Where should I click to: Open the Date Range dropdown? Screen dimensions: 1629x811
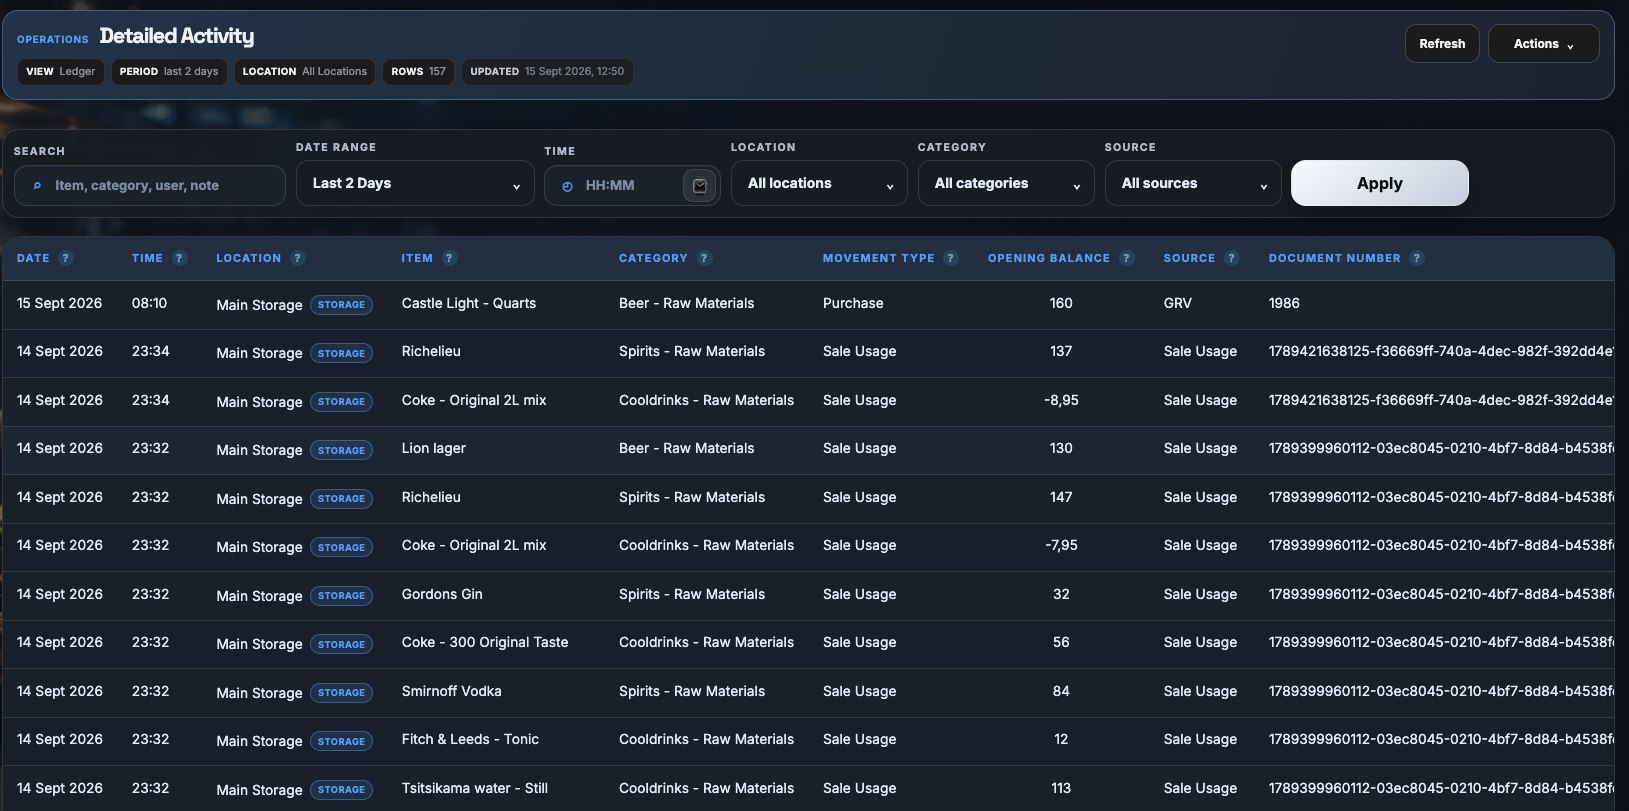(x=415, y=184)
